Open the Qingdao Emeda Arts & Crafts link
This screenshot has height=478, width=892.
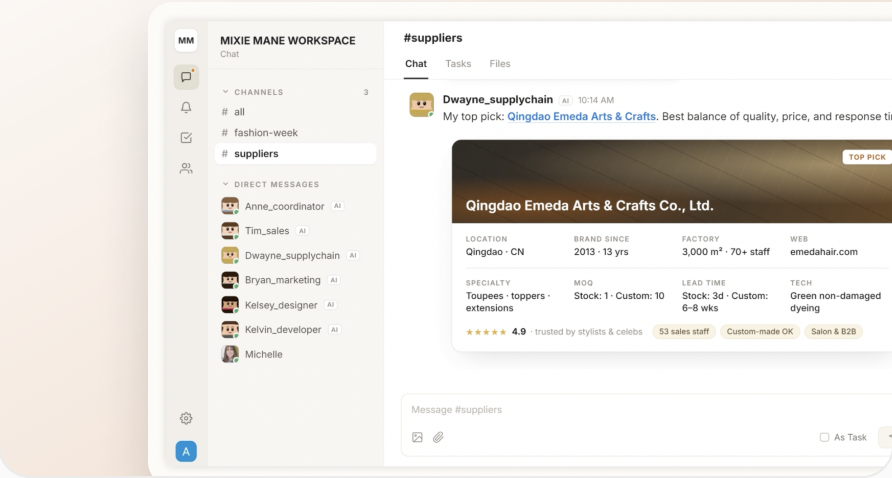581,116
